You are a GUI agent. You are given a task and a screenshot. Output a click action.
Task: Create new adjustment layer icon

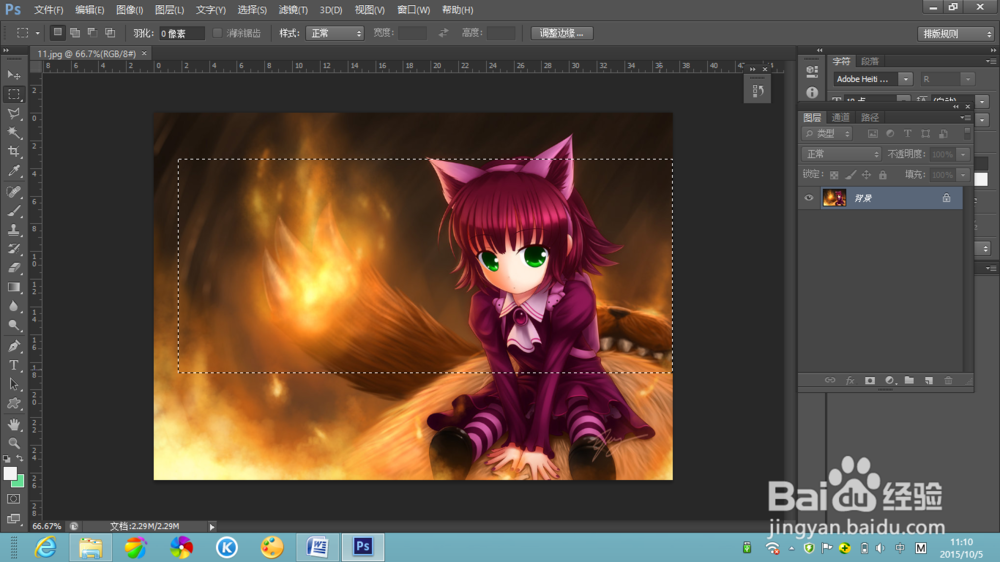[x=890, y=380]
